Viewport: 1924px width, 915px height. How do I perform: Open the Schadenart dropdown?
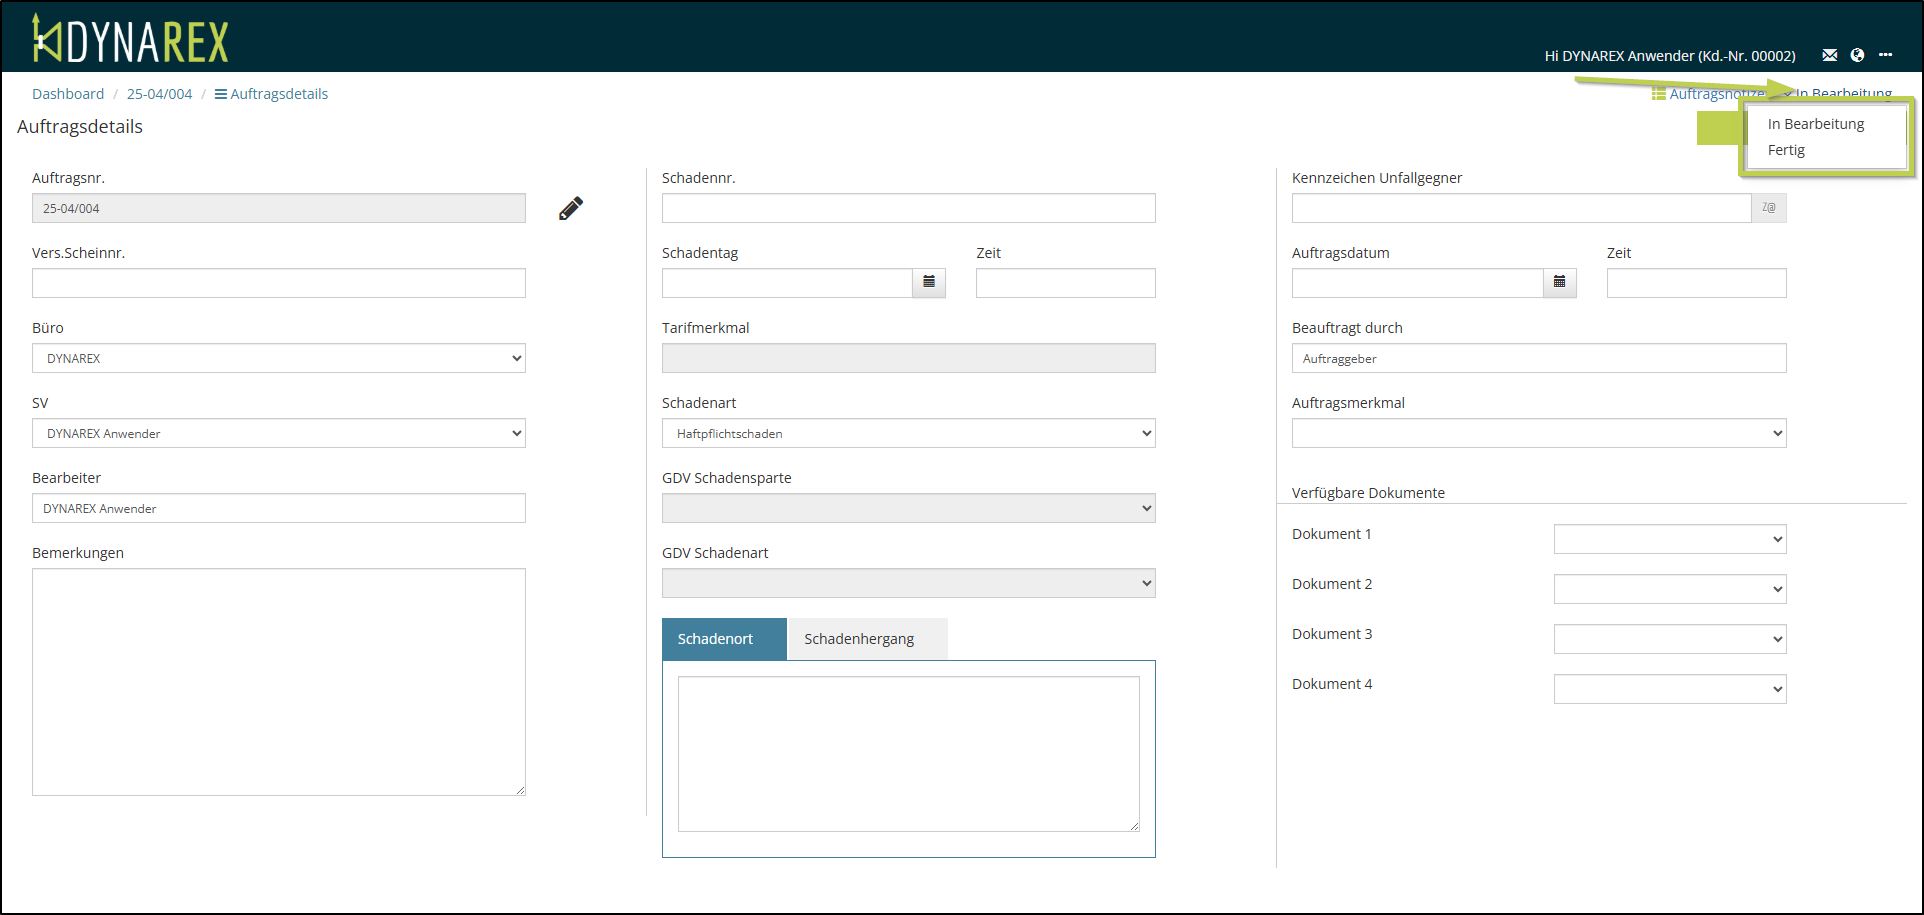(x=908, y=433)
